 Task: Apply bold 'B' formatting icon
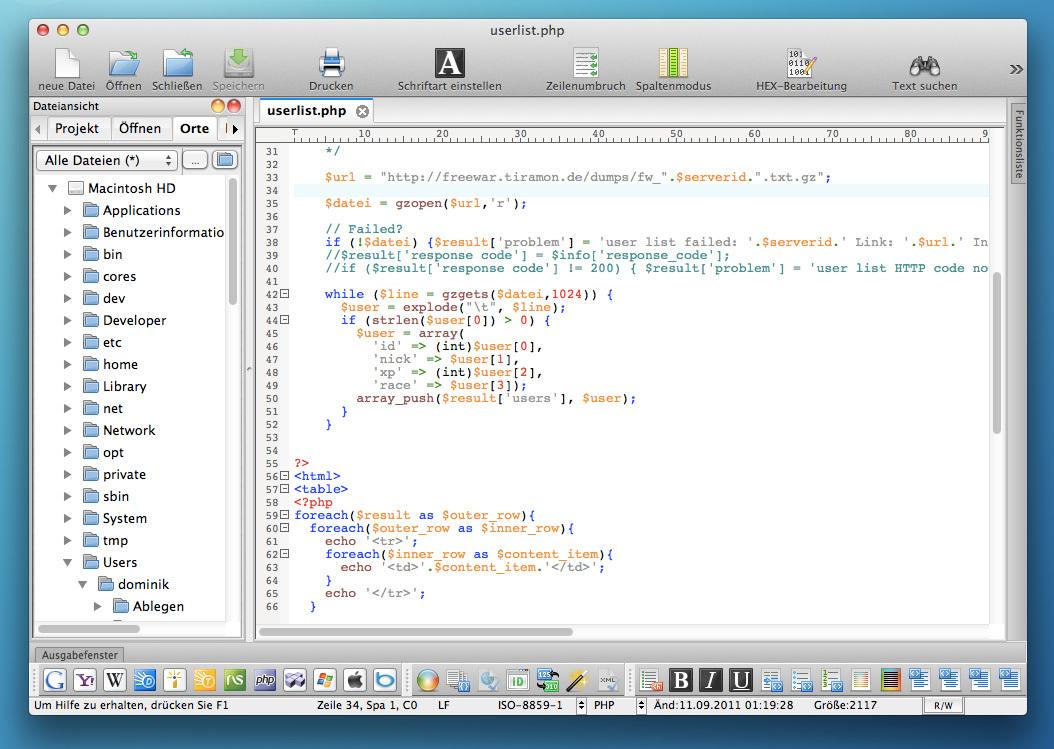pos(681,681)
